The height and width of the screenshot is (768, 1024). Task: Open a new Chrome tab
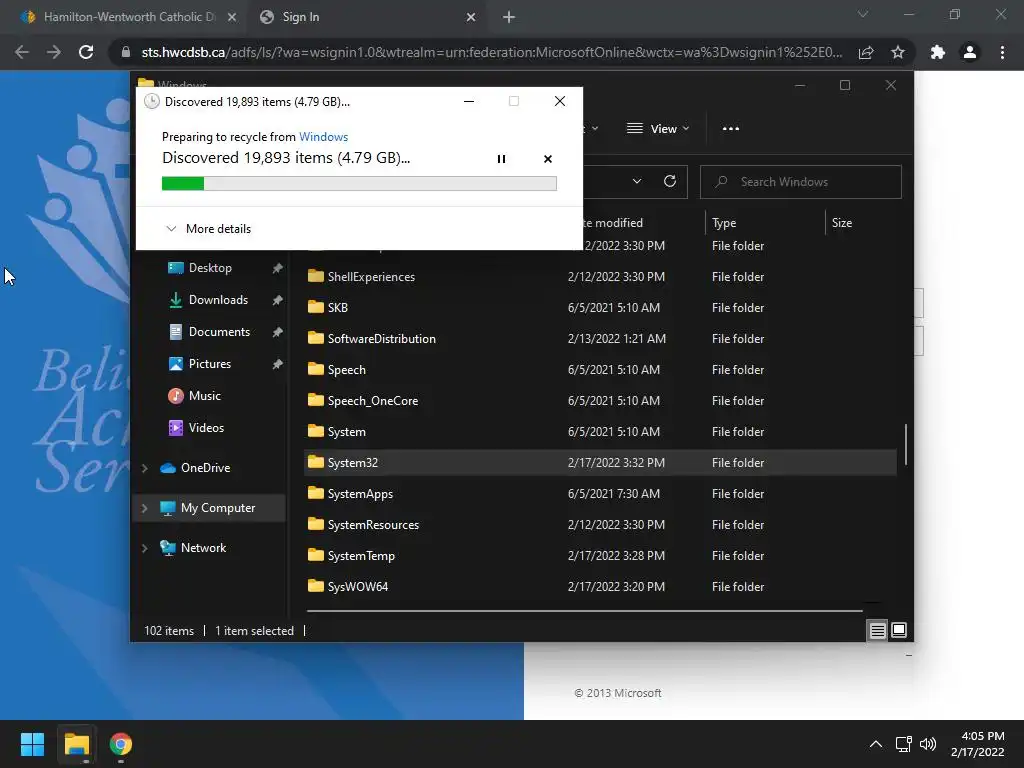pyautogui.click(x=509, y=17)
